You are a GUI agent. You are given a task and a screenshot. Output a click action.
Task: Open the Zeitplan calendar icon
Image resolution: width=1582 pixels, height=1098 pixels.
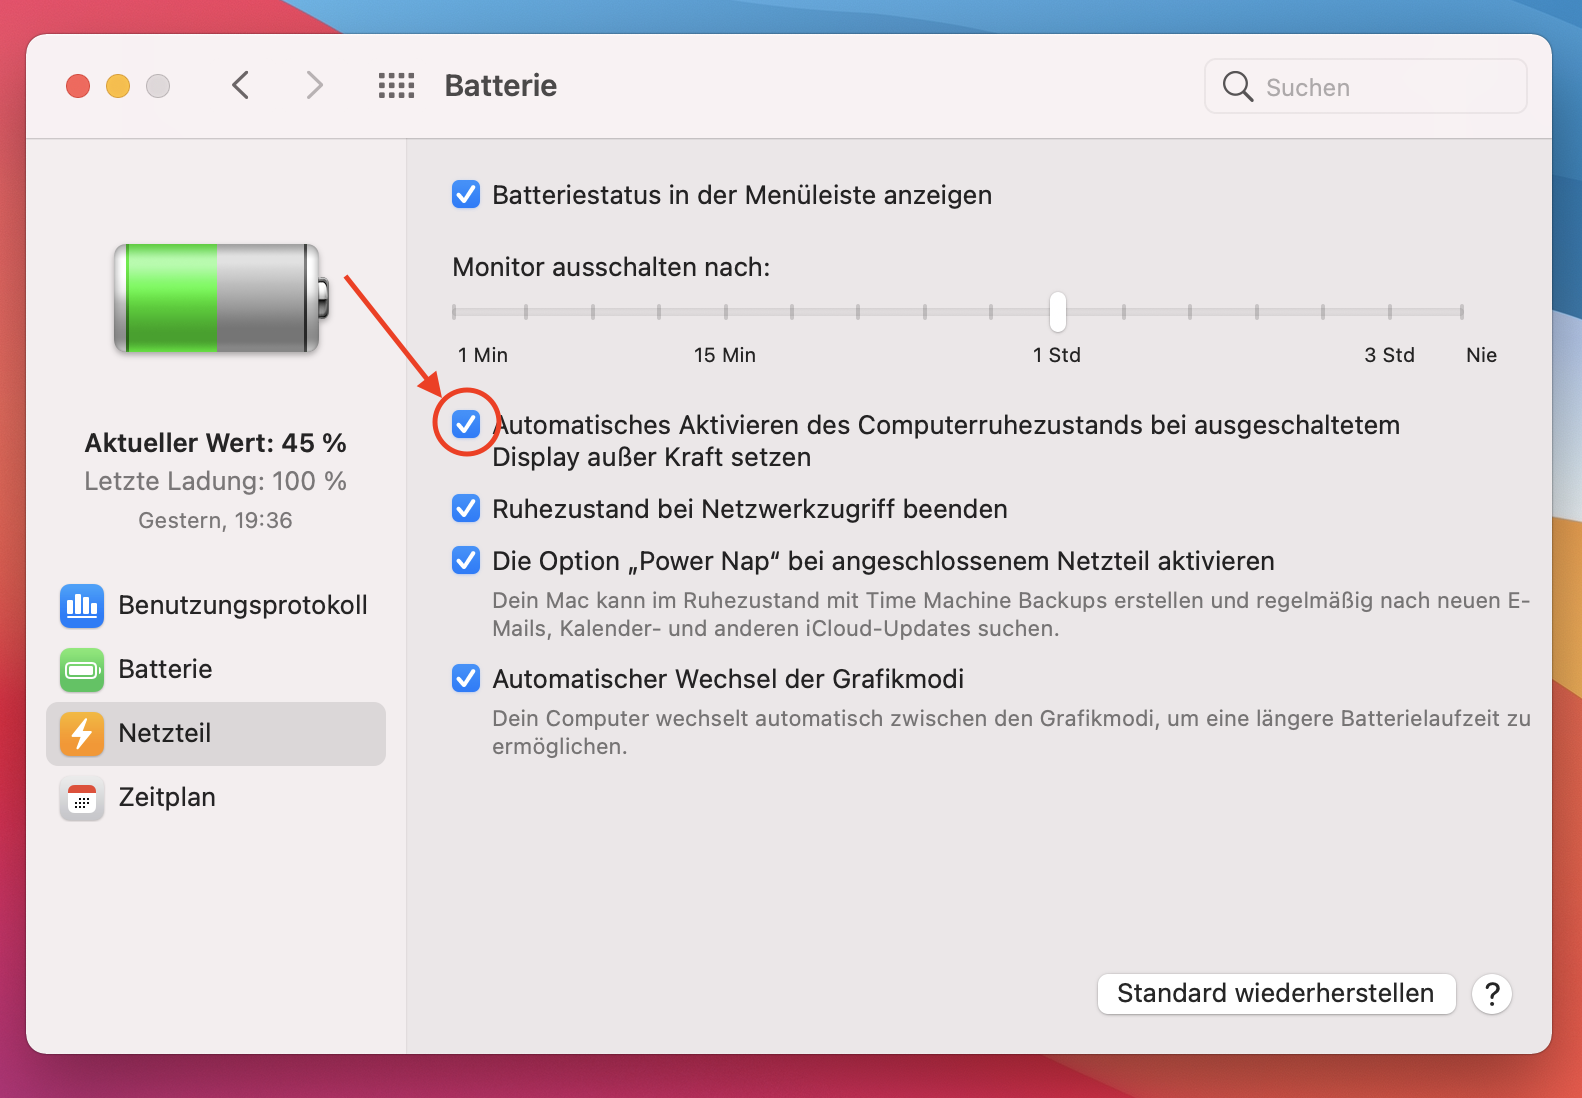[81, 798]
